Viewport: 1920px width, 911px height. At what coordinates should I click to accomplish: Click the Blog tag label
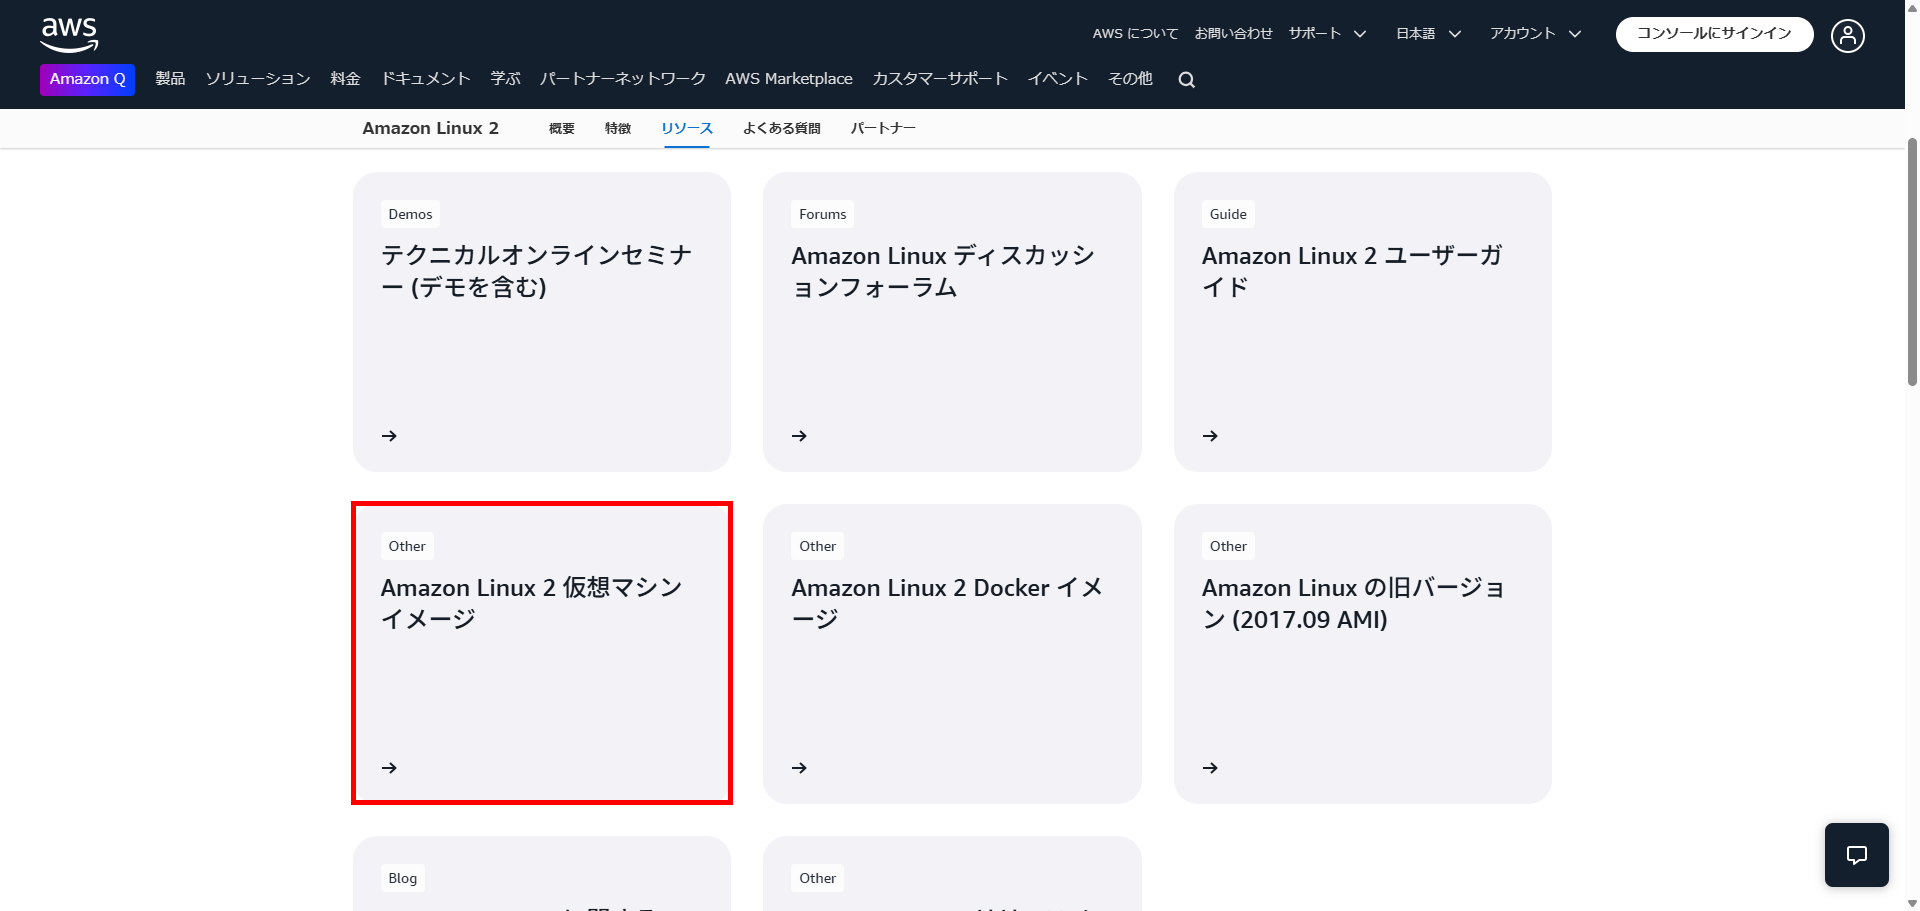[402, 878]
